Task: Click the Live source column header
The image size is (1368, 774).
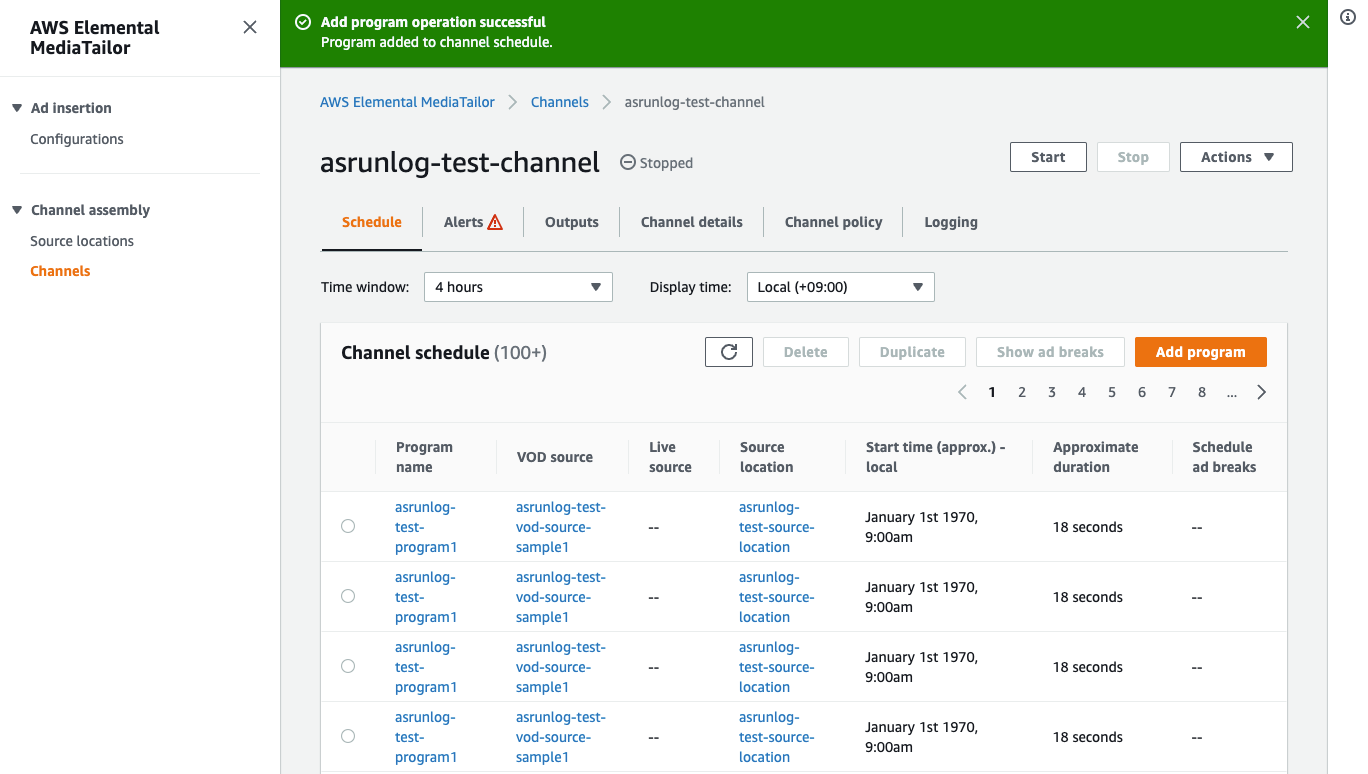Action: point(670,457)
